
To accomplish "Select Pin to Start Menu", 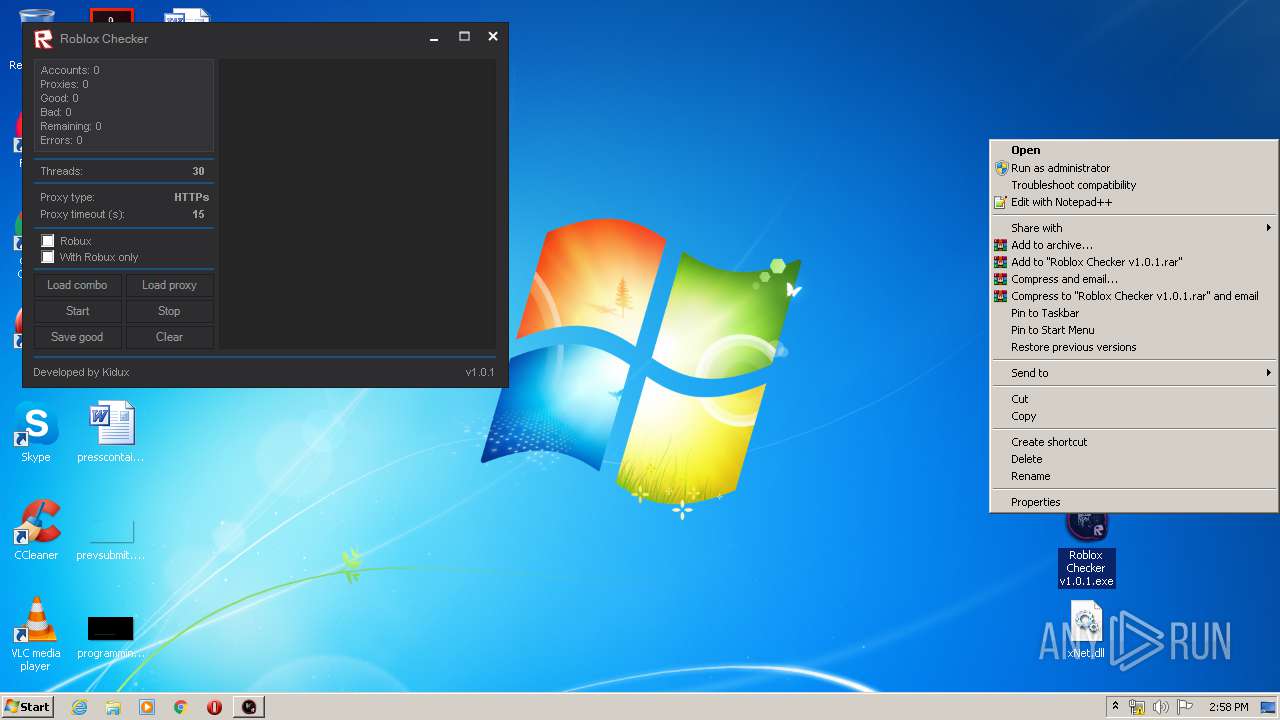I will tap(1134, 330).
